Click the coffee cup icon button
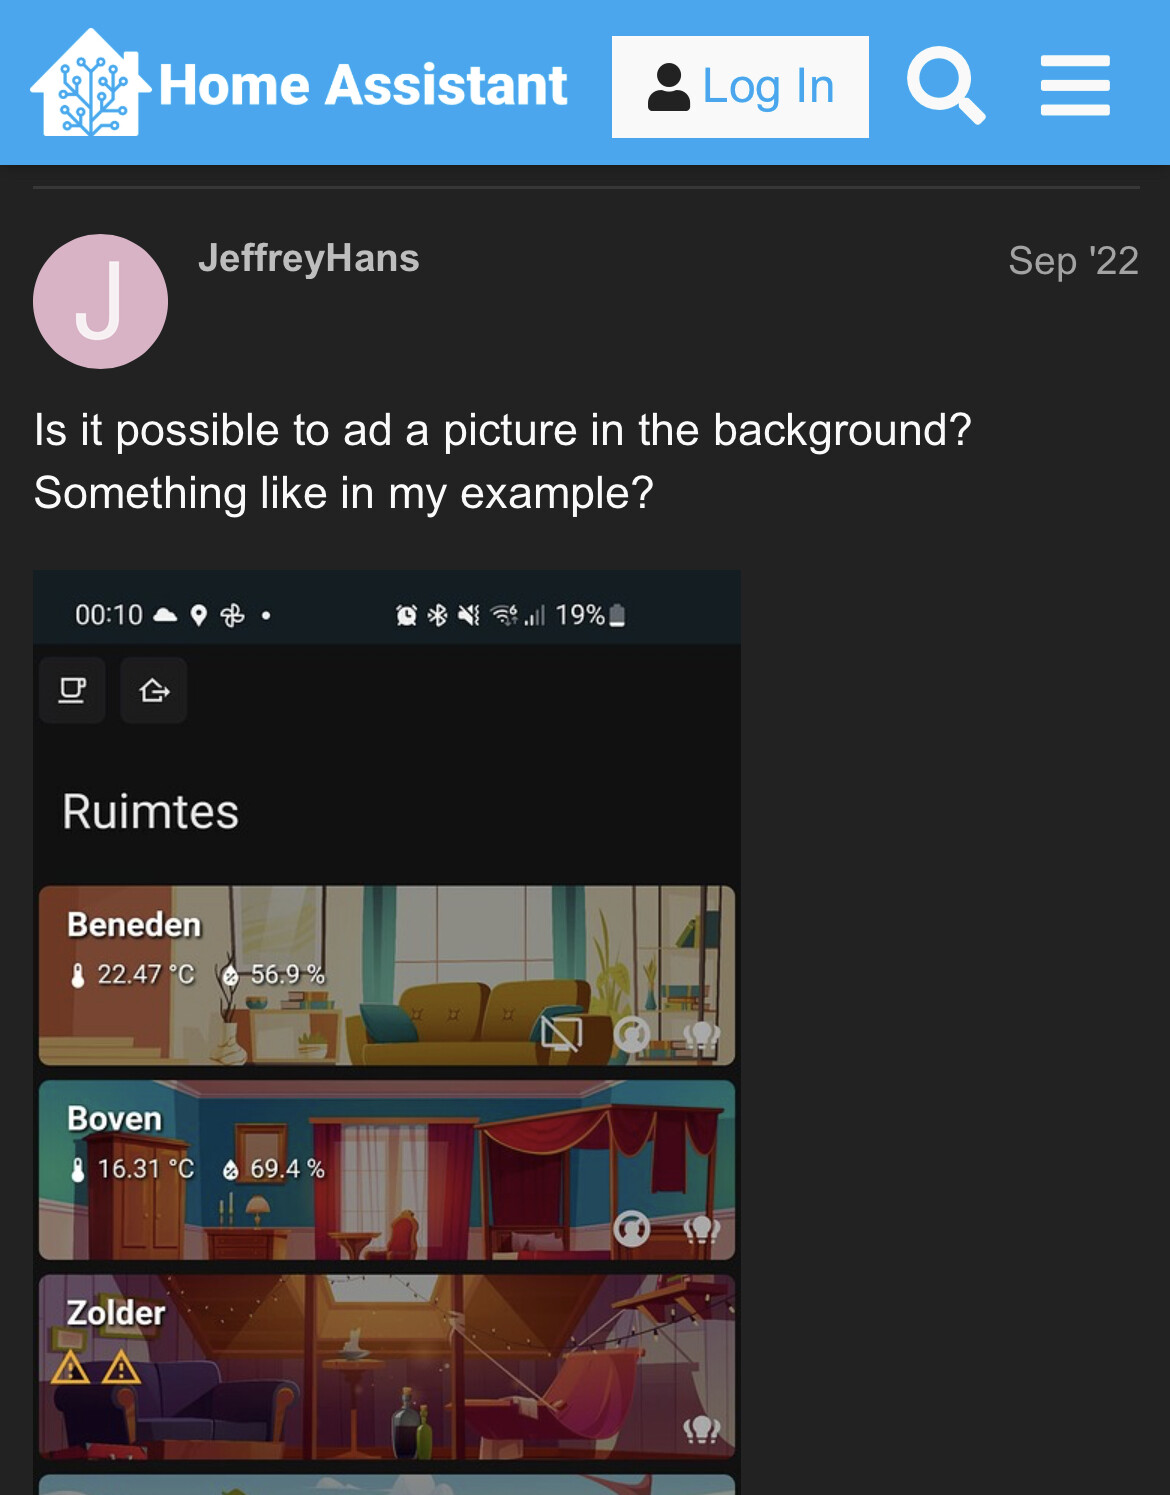Viewport: 1170px width, 1495px height. pyautogui.click(x=72, y=690)
